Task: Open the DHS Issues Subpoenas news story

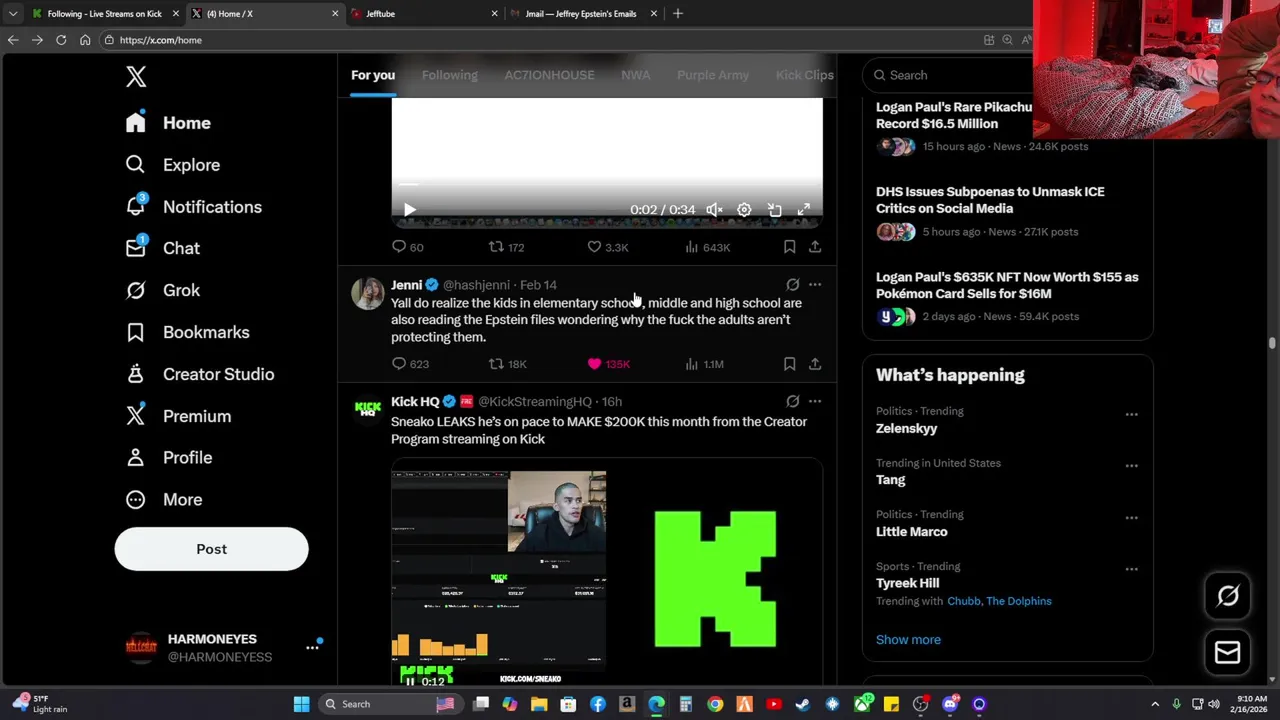Action: pos(1007,210)
